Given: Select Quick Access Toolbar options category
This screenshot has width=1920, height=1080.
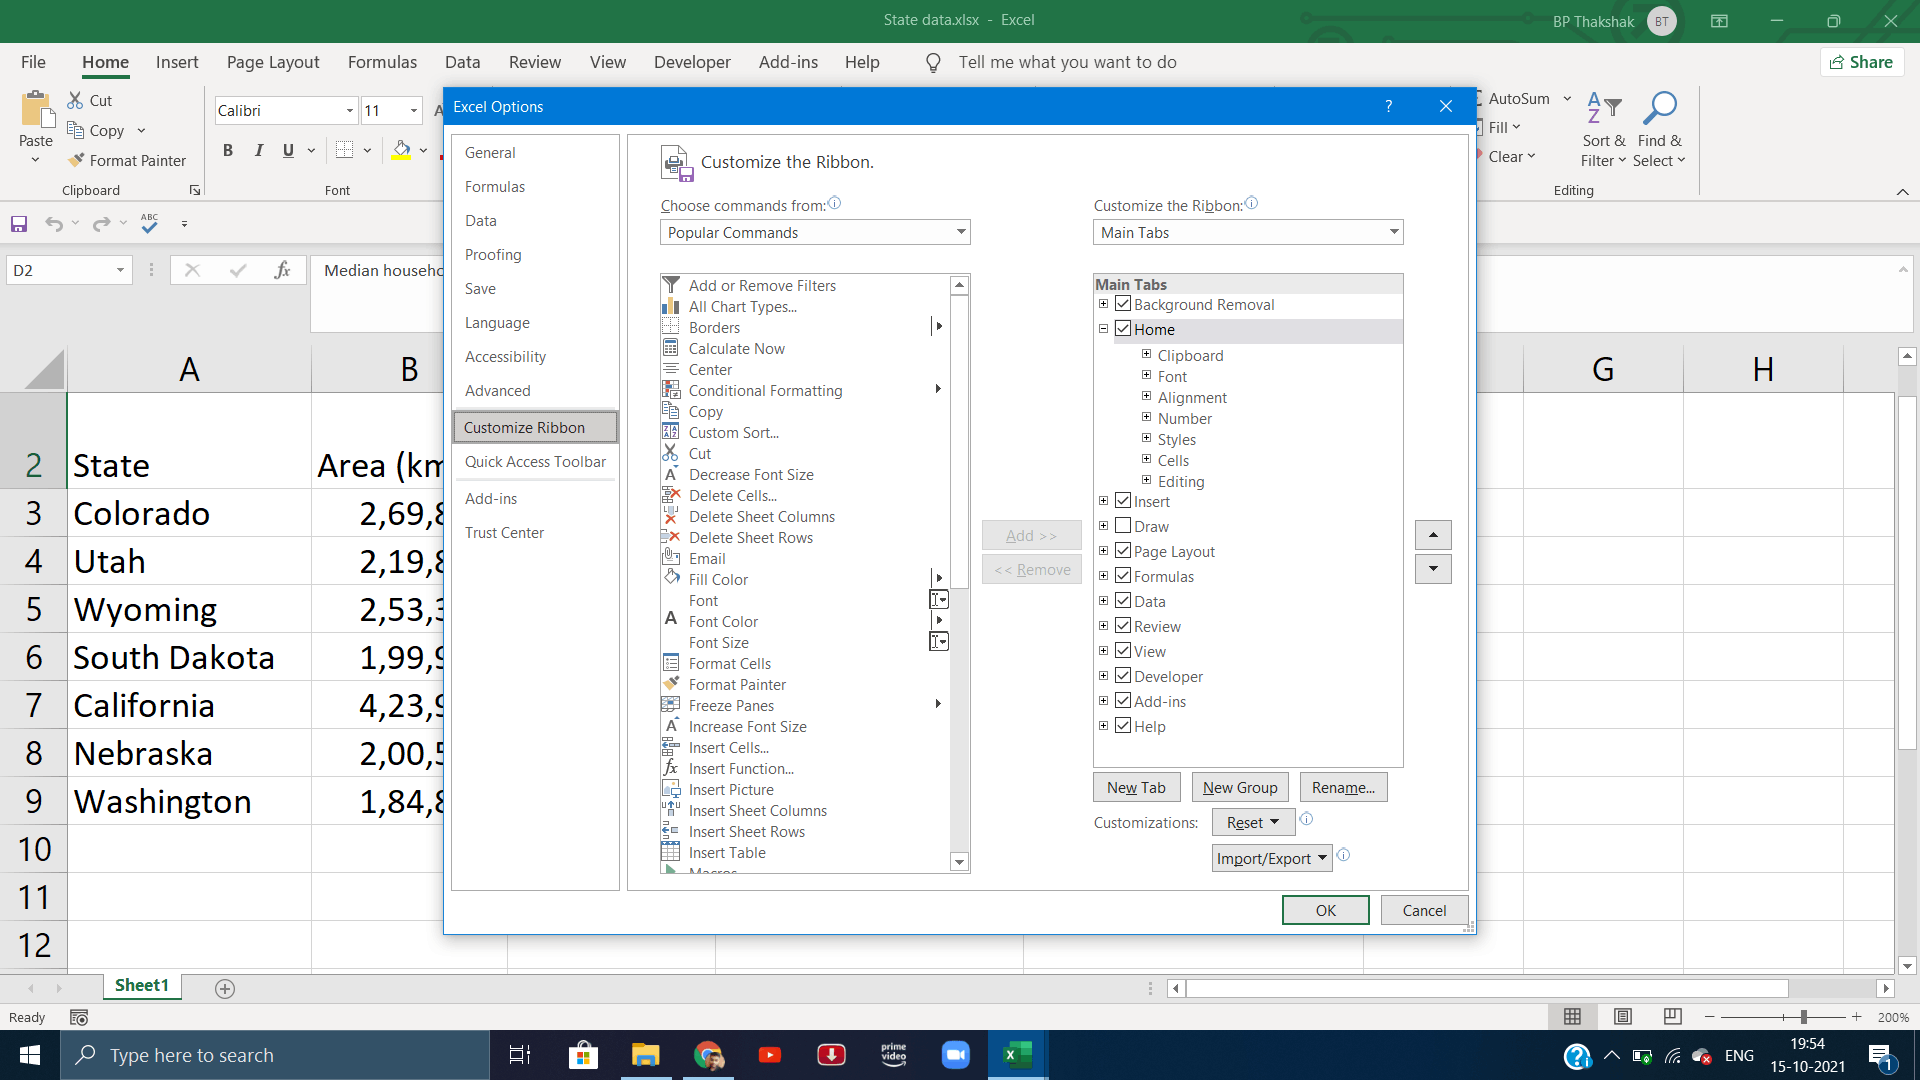Looking at the screenshot, I should [535, 461].
